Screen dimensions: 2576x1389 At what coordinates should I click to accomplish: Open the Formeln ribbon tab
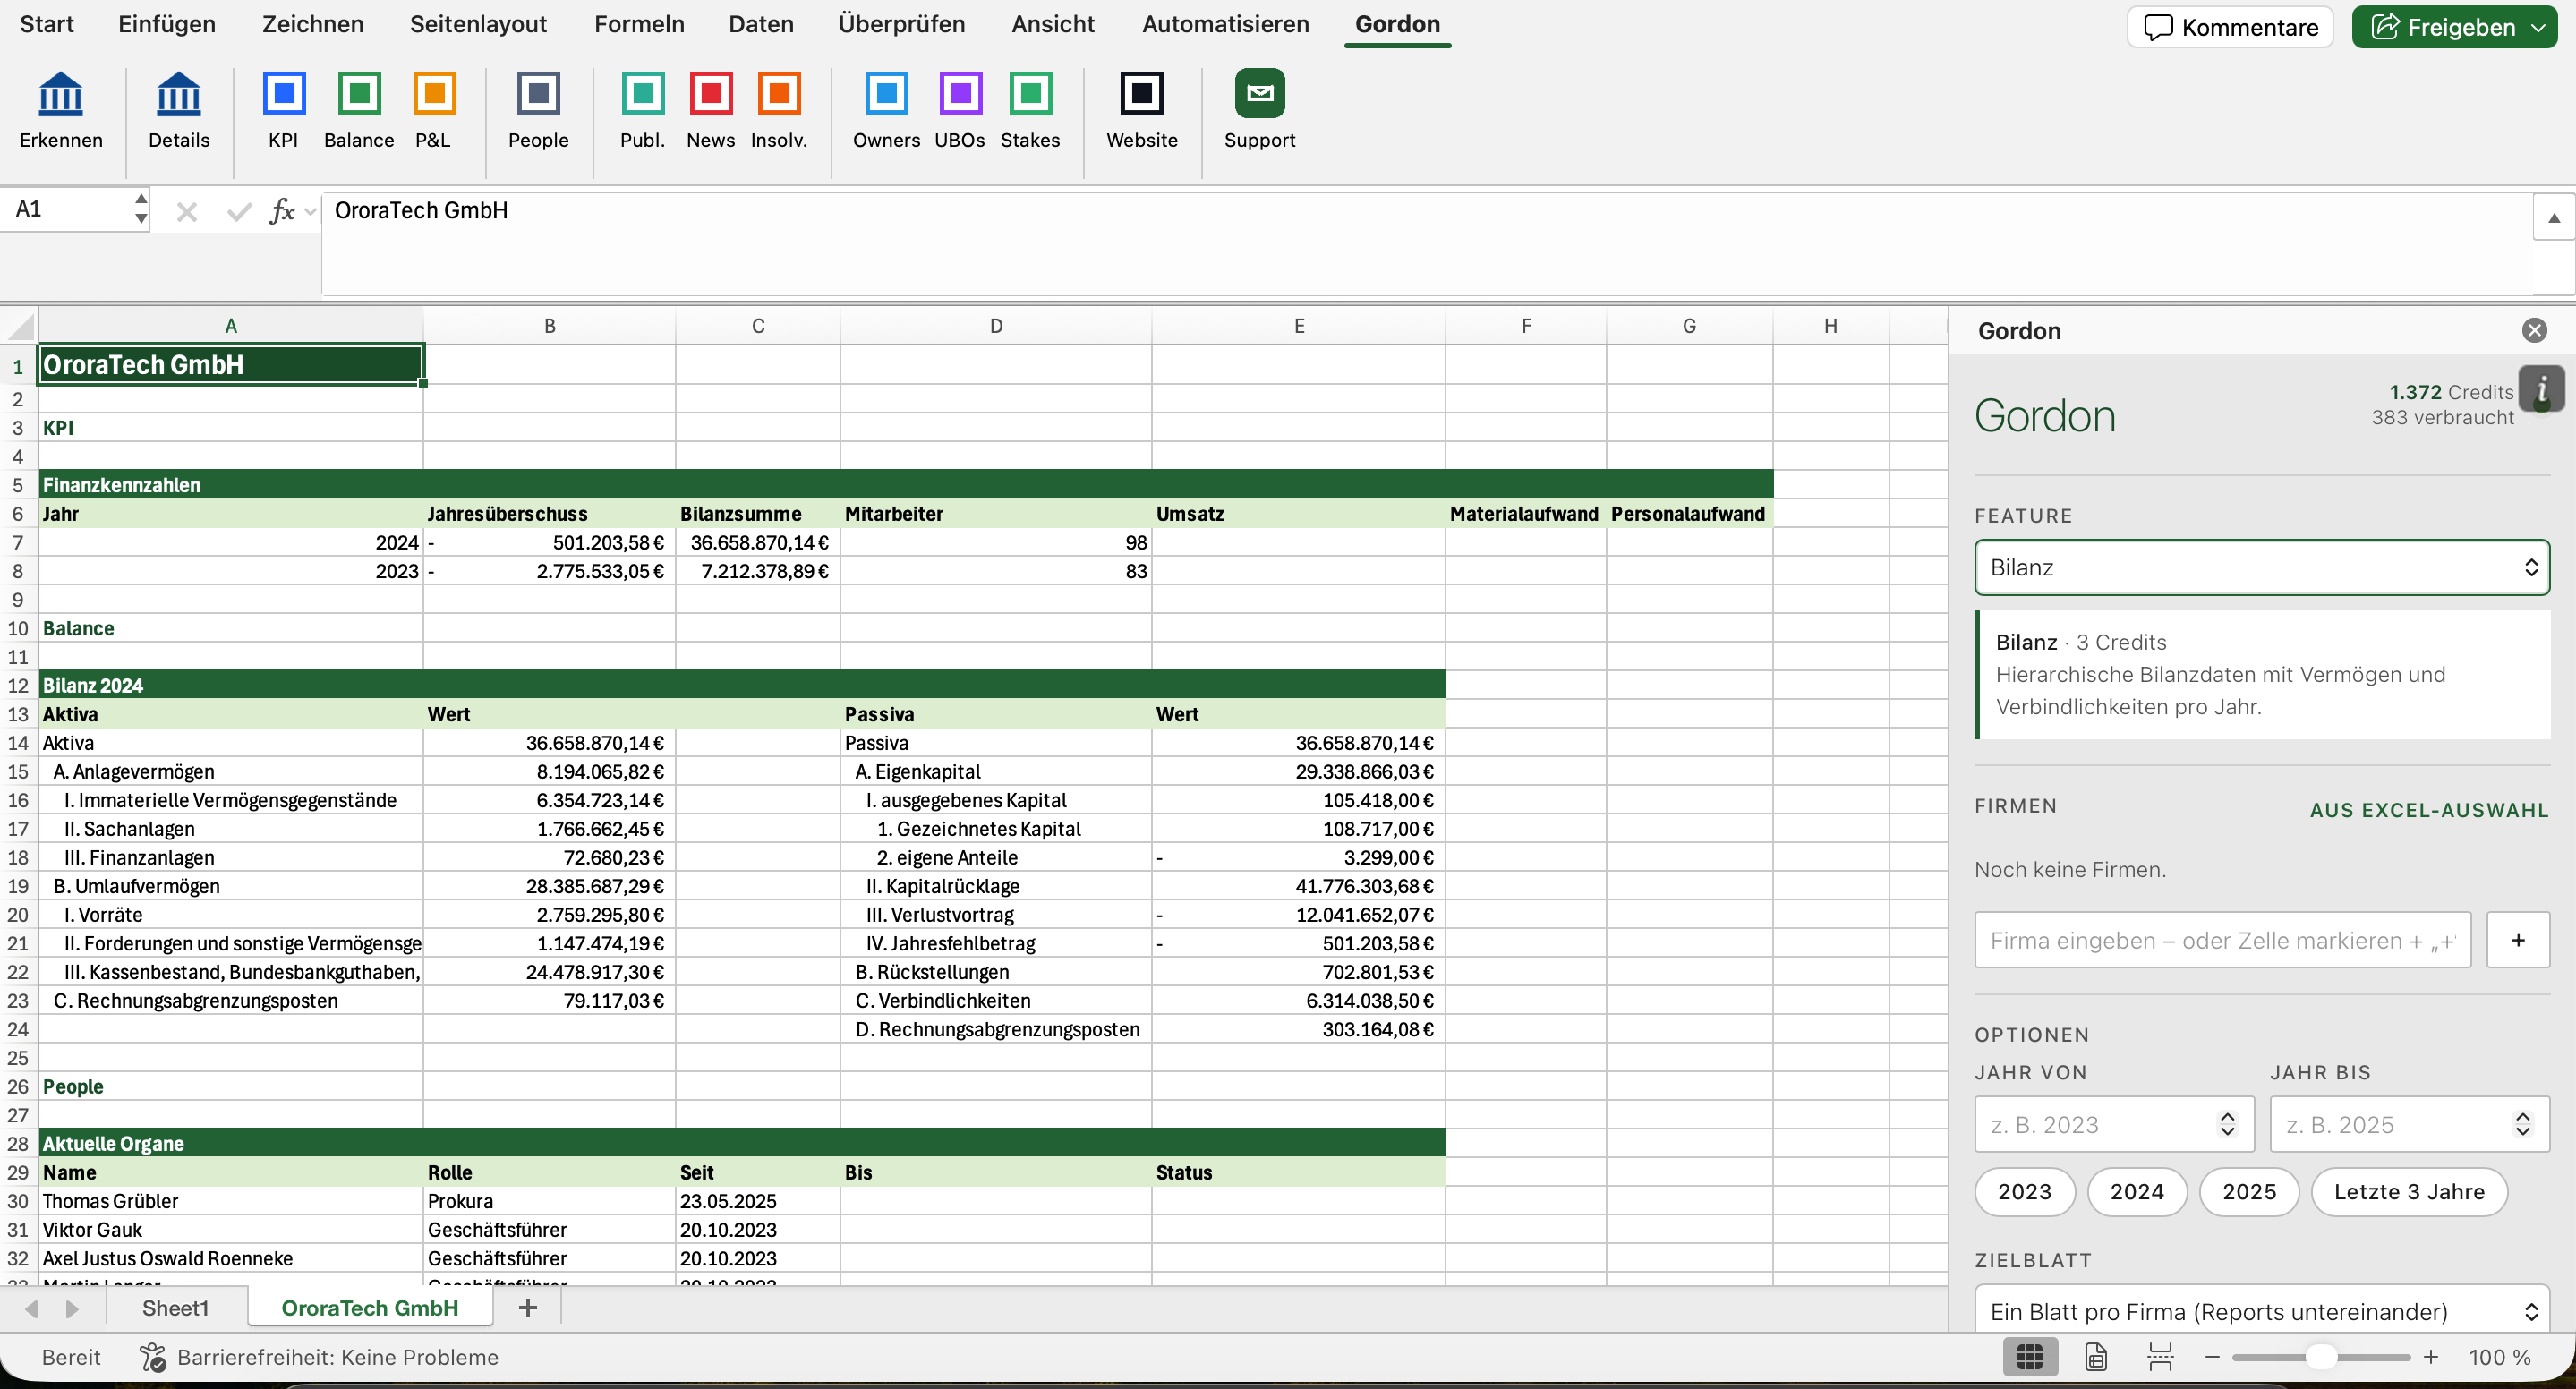(x=639, y=24)
